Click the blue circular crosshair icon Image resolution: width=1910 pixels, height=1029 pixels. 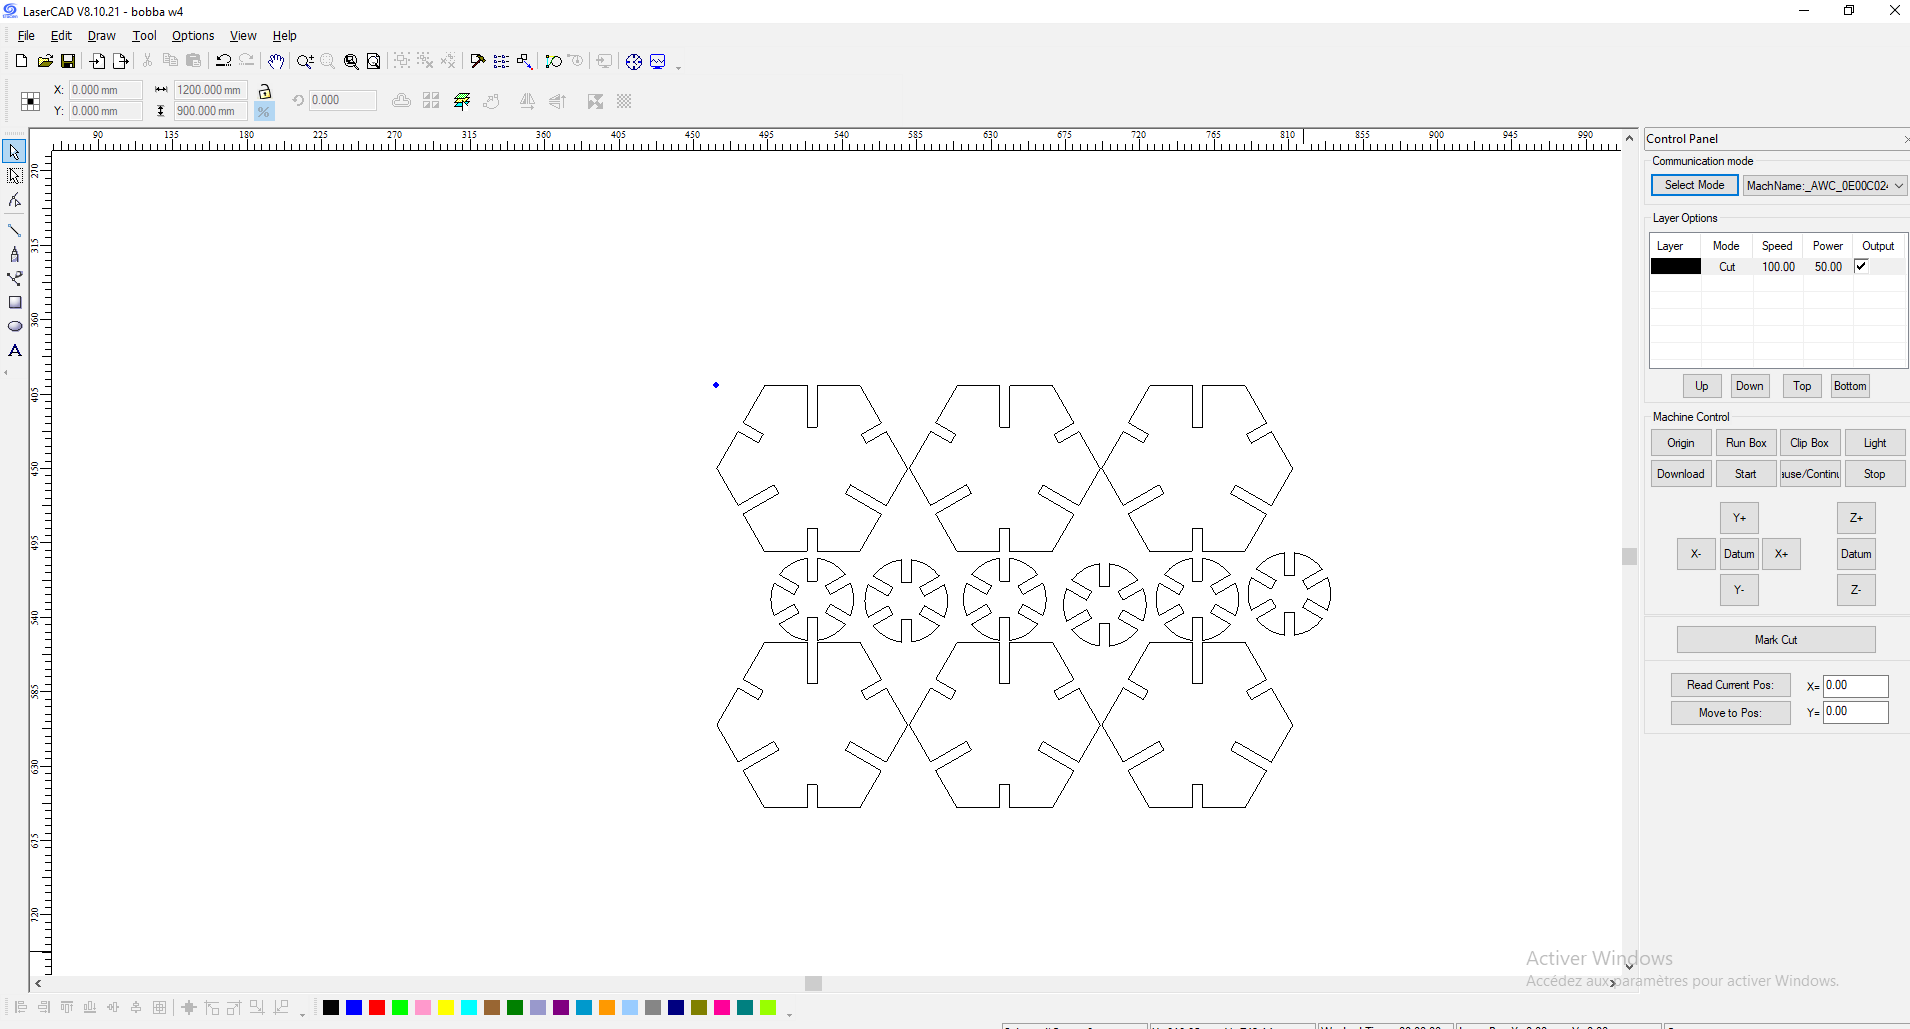(x=634, y=61)
